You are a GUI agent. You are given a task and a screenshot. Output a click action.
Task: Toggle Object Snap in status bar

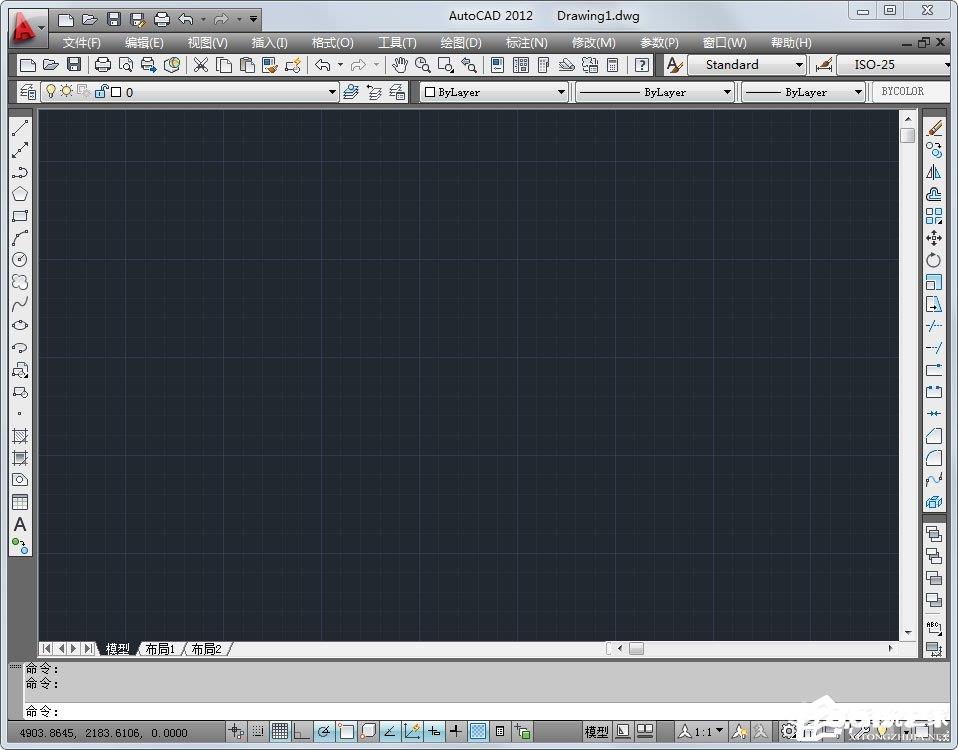click(x=346, y=731)
